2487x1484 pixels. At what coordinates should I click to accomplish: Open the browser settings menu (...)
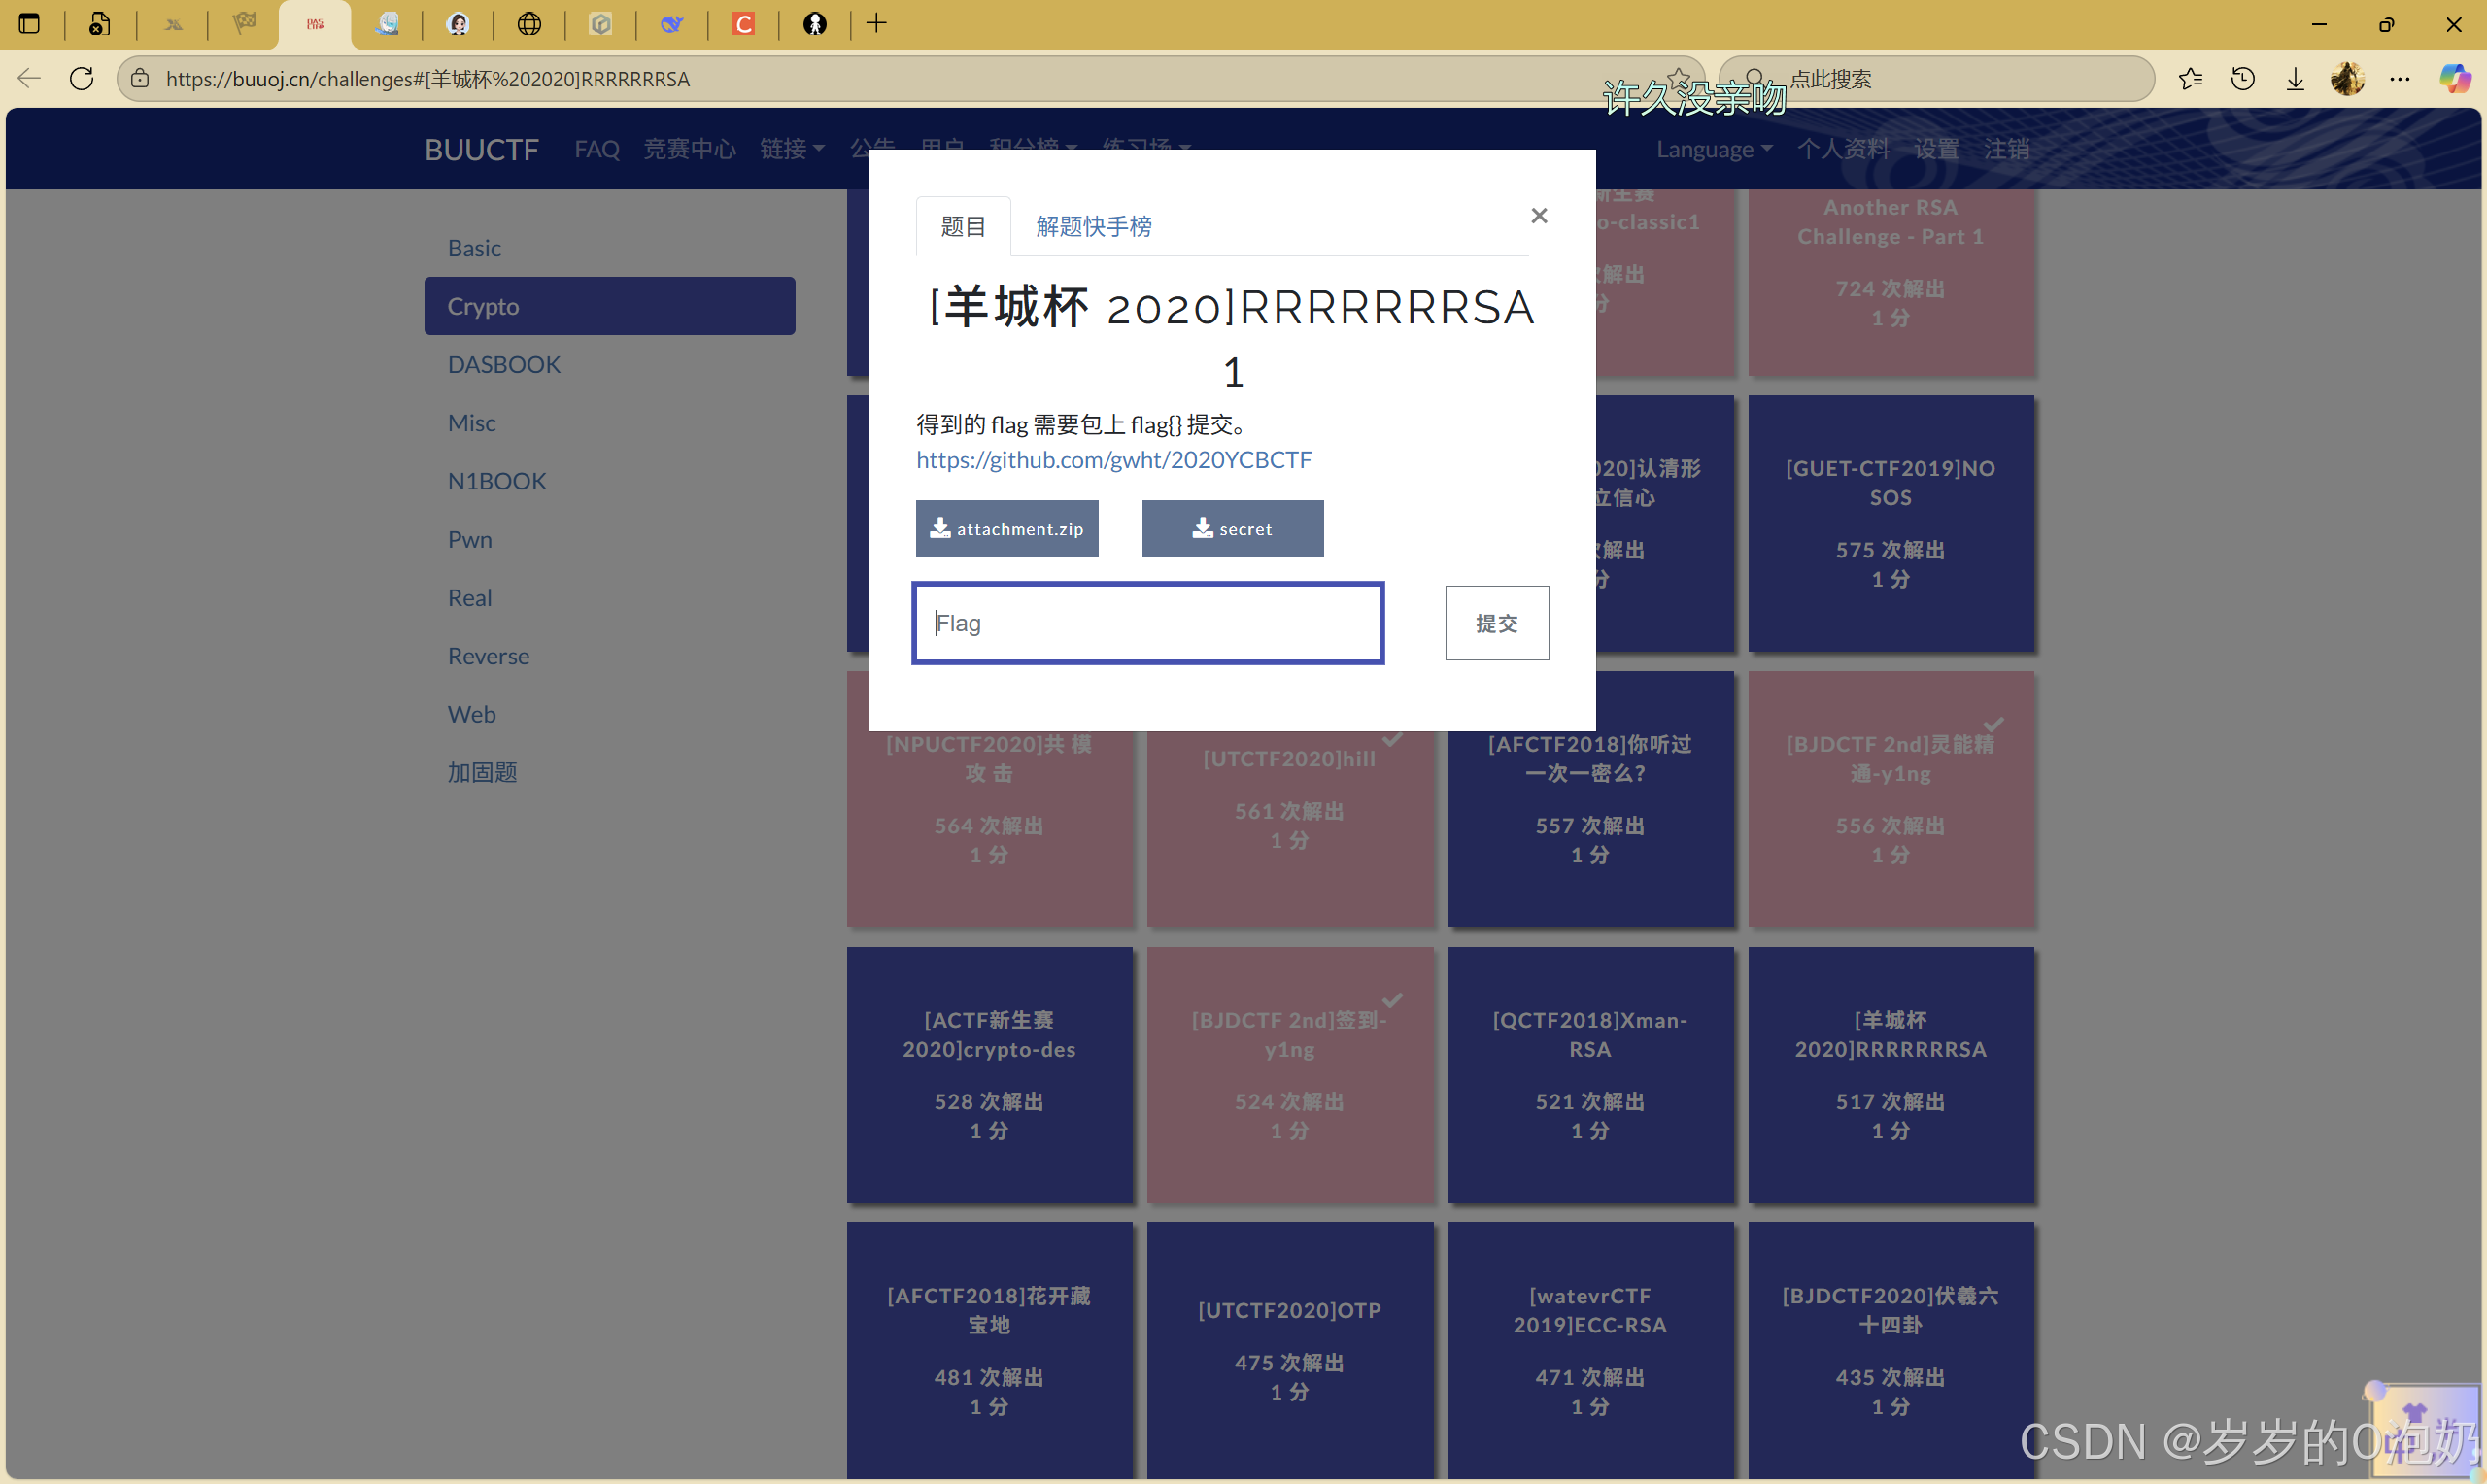(2401, 79)
